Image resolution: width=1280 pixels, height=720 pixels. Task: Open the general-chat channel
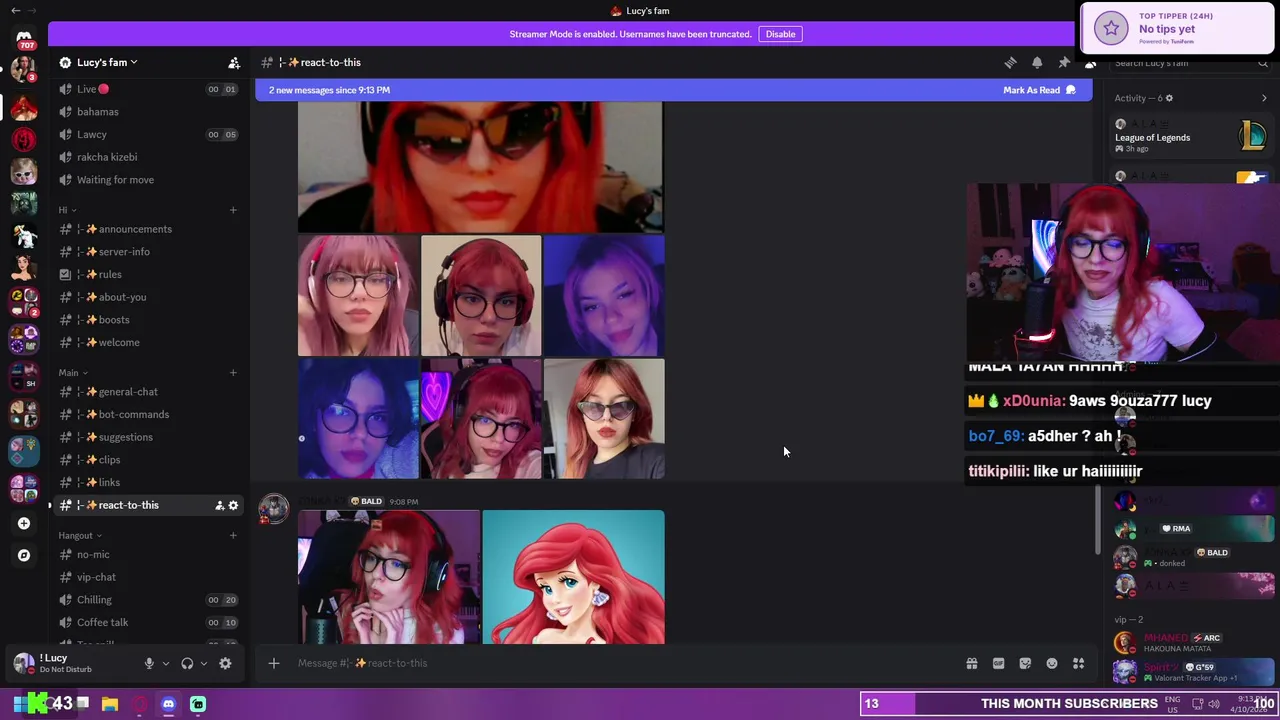(x=148, y=392)
